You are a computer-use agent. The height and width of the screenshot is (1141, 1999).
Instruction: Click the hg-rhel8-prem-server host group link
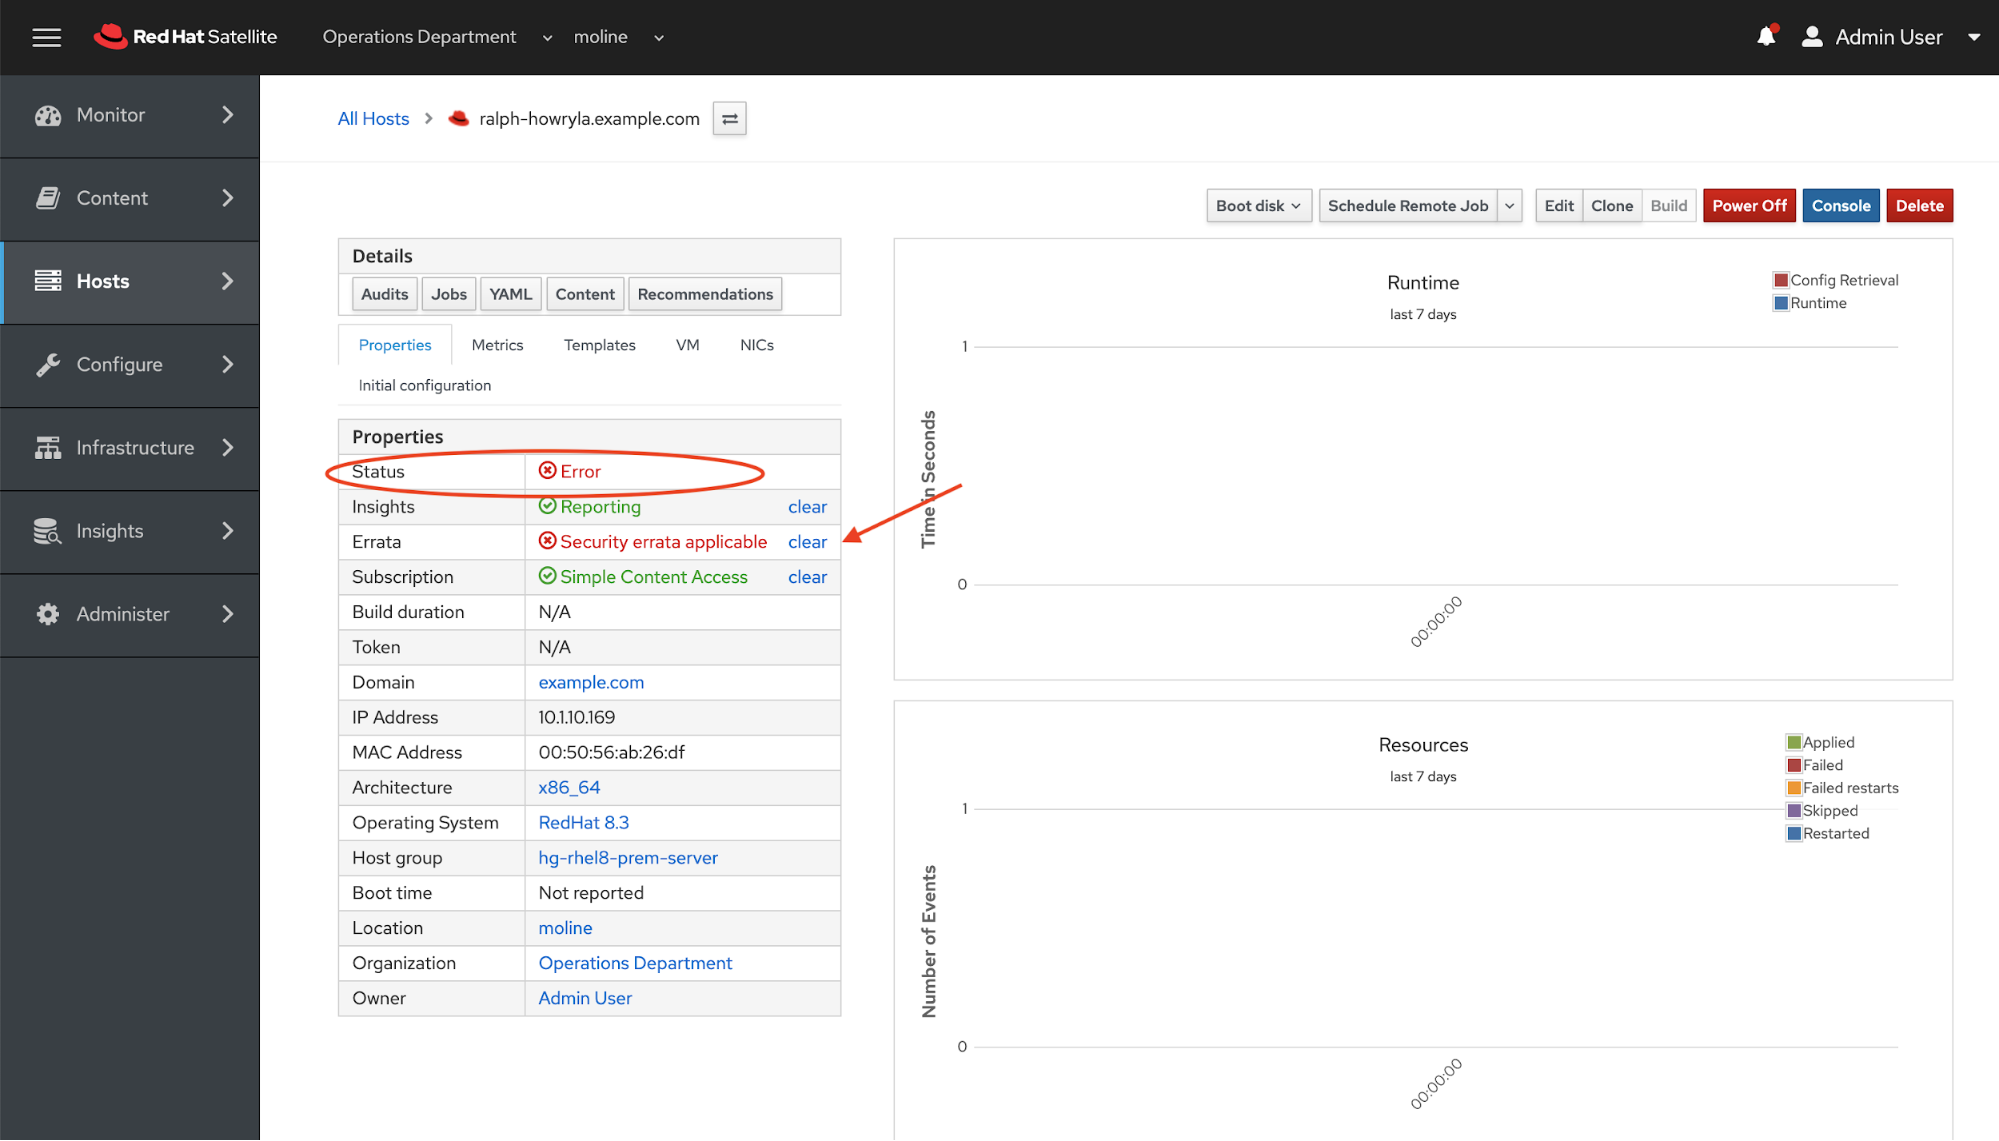tap(627, 857)
